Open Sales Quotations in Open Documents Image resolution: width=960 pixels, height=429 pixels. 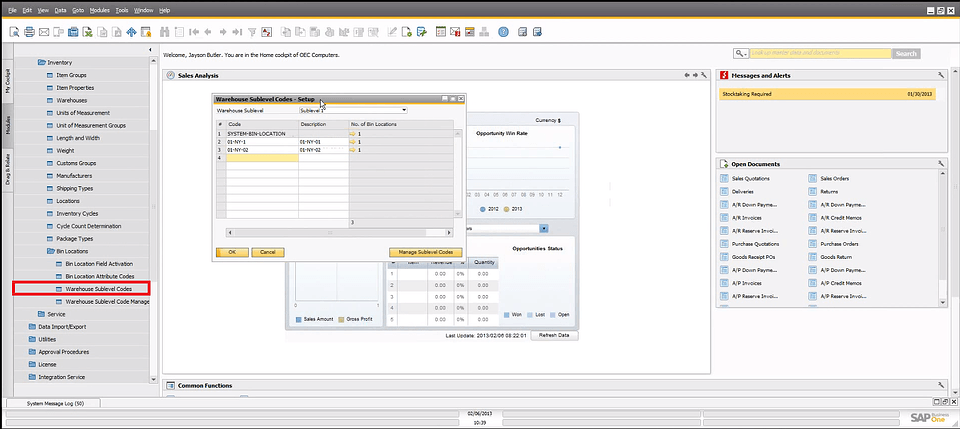click(751, 179)
